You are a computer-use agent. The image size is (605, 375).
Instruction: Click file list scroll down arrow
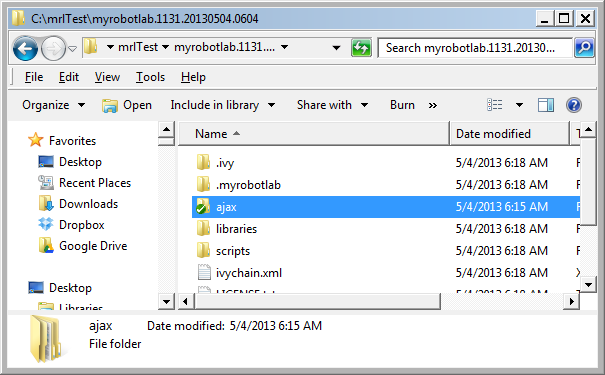coord(588,285)
